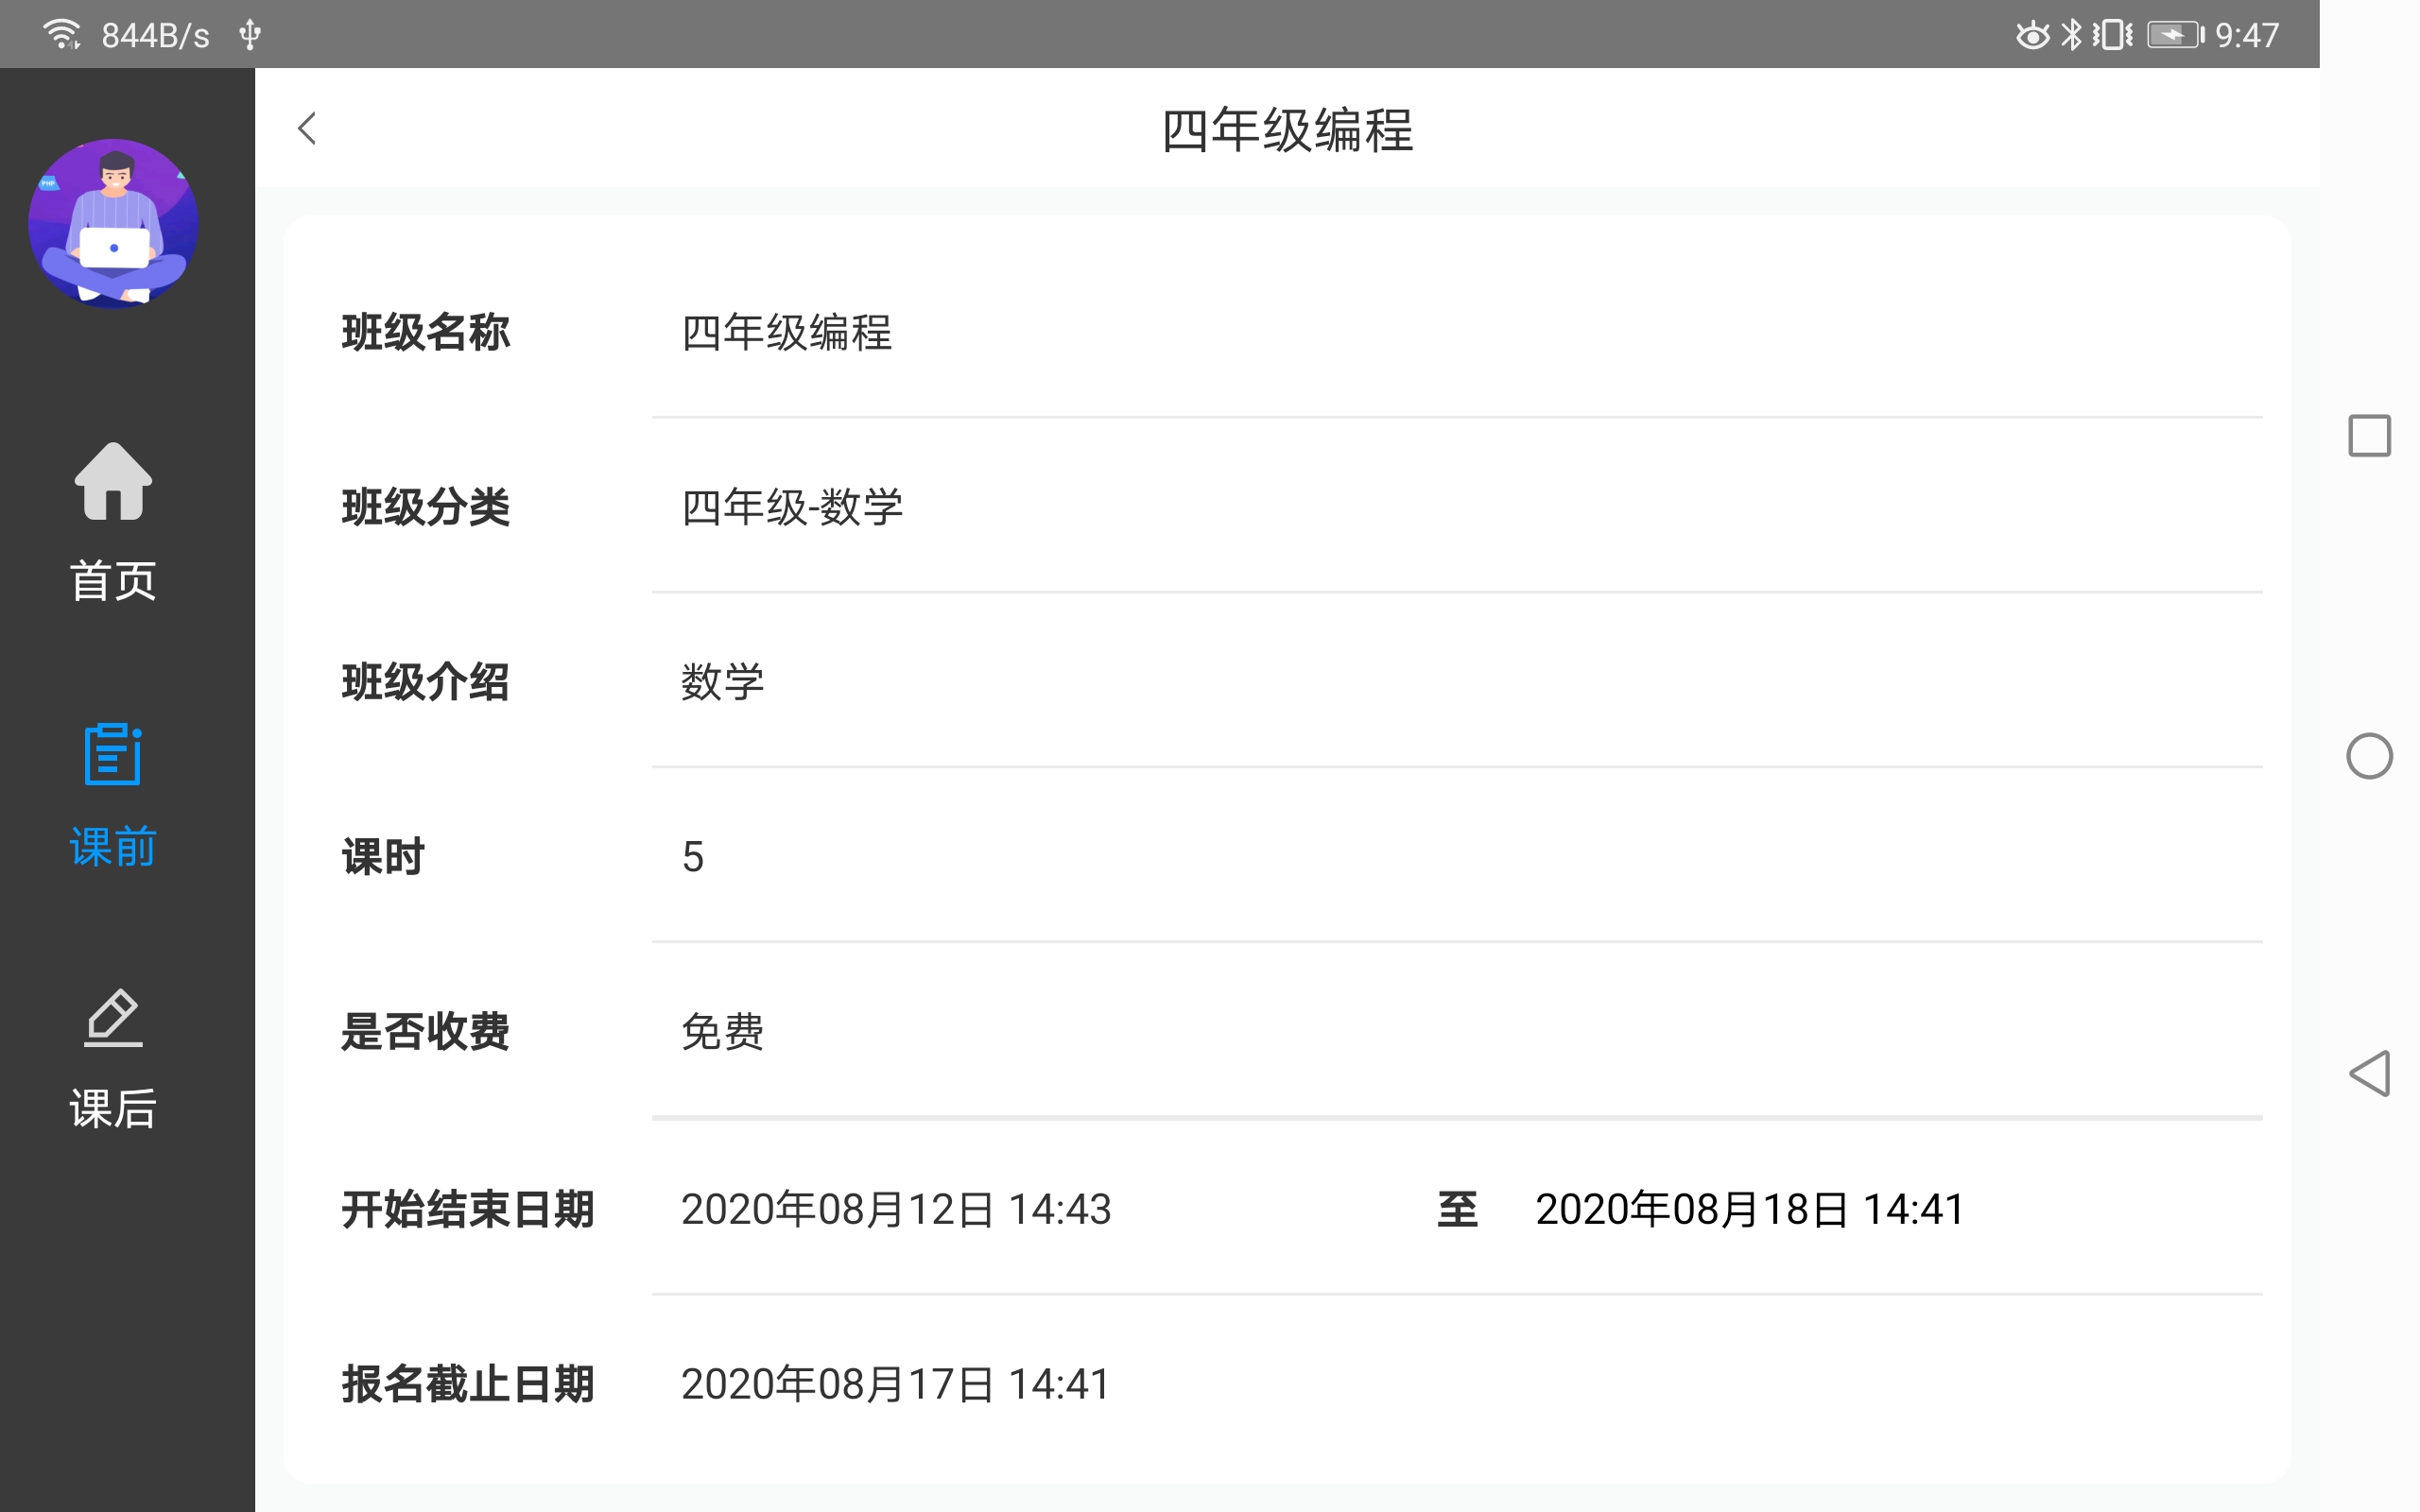2420x1512 pixels.
Task: Tap the circle home navigation icon
Action: click(2369, 758)
